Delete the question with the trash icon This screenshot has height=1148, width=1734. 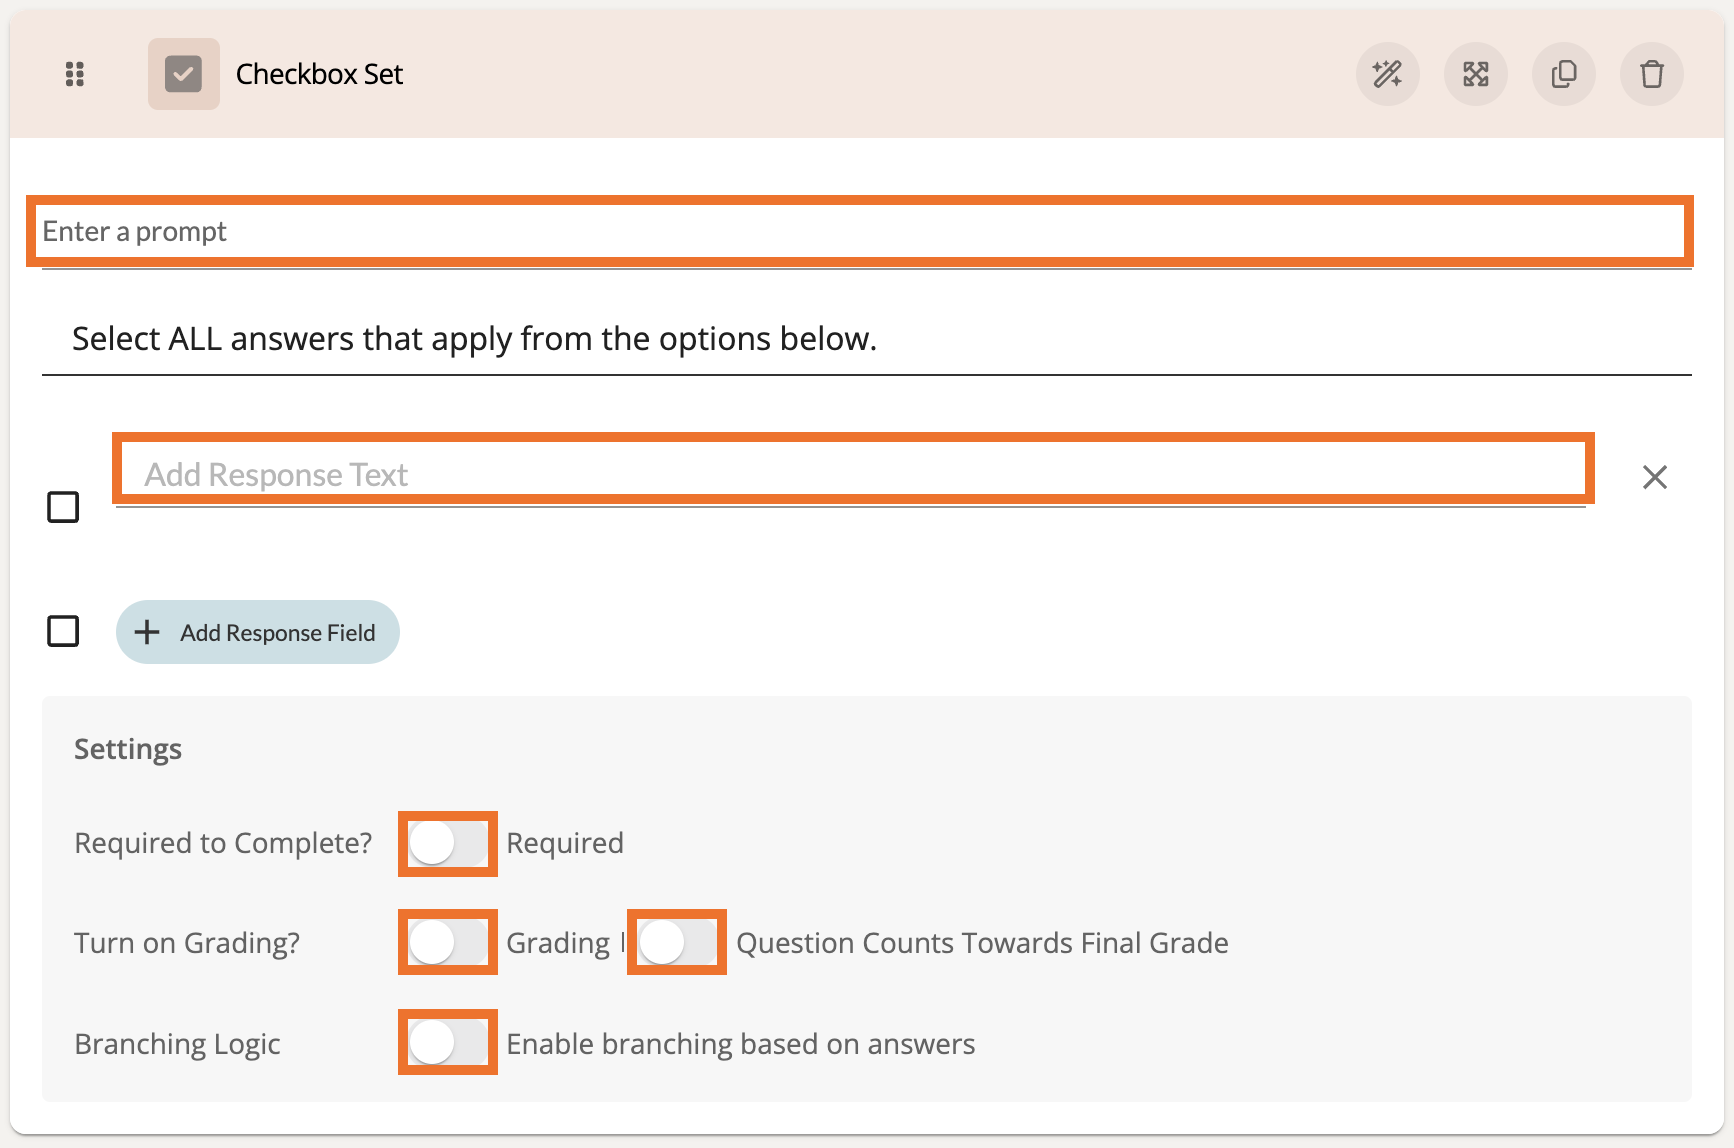(x=1651, y=74)
